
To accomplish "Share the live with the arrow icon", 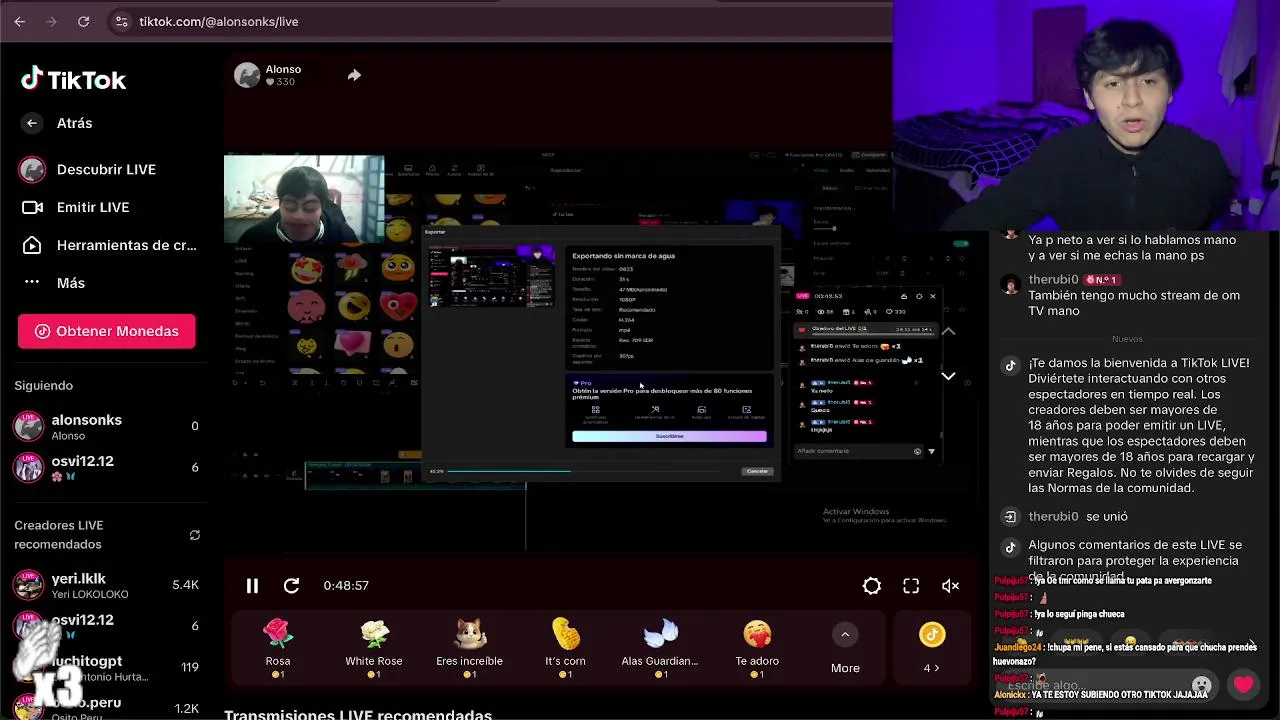I will [354, 75].
